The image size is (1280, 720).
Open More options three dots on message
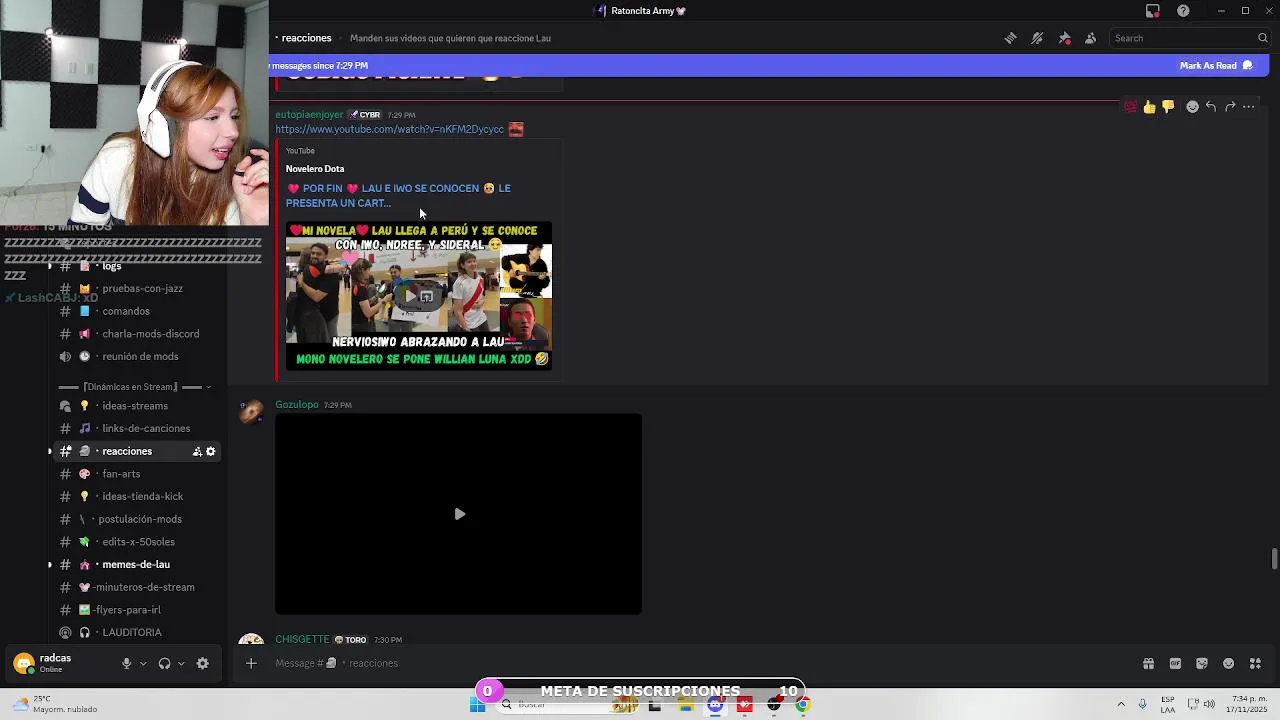[x=1249, y=107]
